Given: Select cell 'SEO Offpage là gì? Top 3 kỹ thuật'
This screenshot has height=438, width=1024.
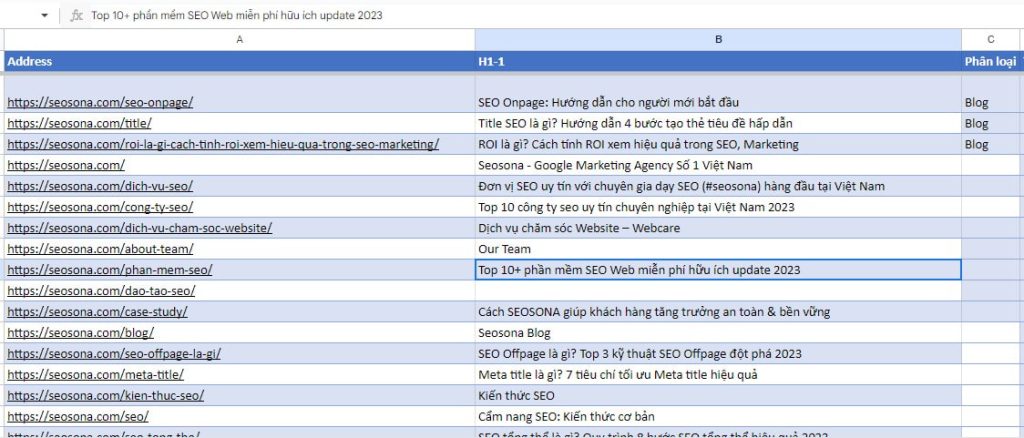Looking at the screenshot, I should (x=718, y=353).
